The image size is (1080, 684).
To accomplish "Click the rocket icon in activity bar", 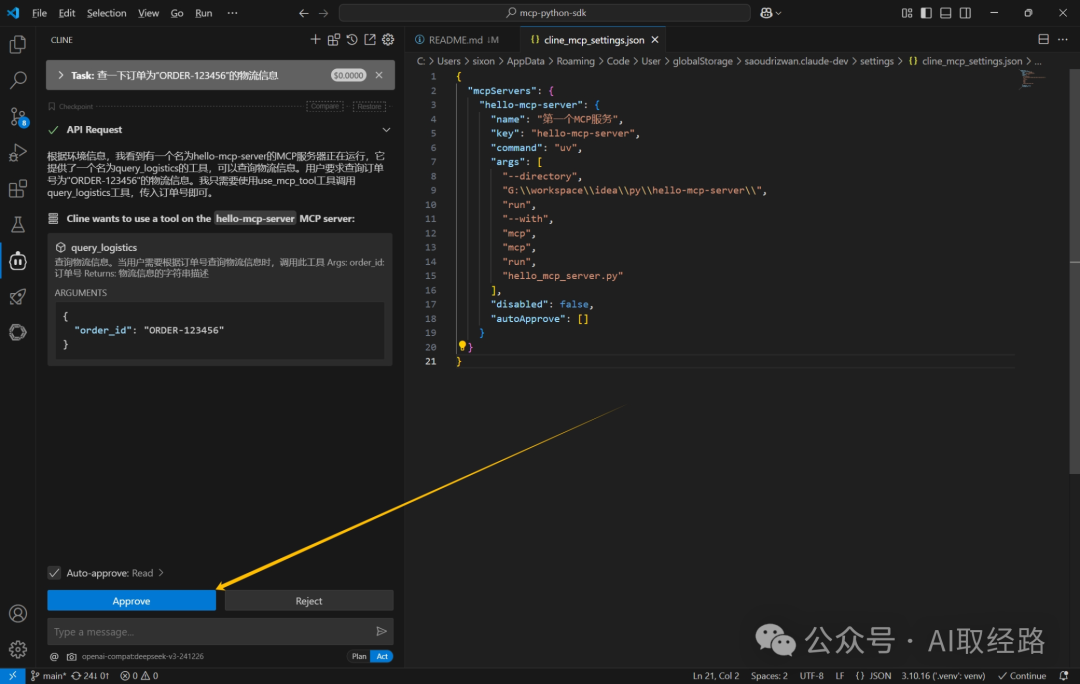I will [x=18, y=297].
